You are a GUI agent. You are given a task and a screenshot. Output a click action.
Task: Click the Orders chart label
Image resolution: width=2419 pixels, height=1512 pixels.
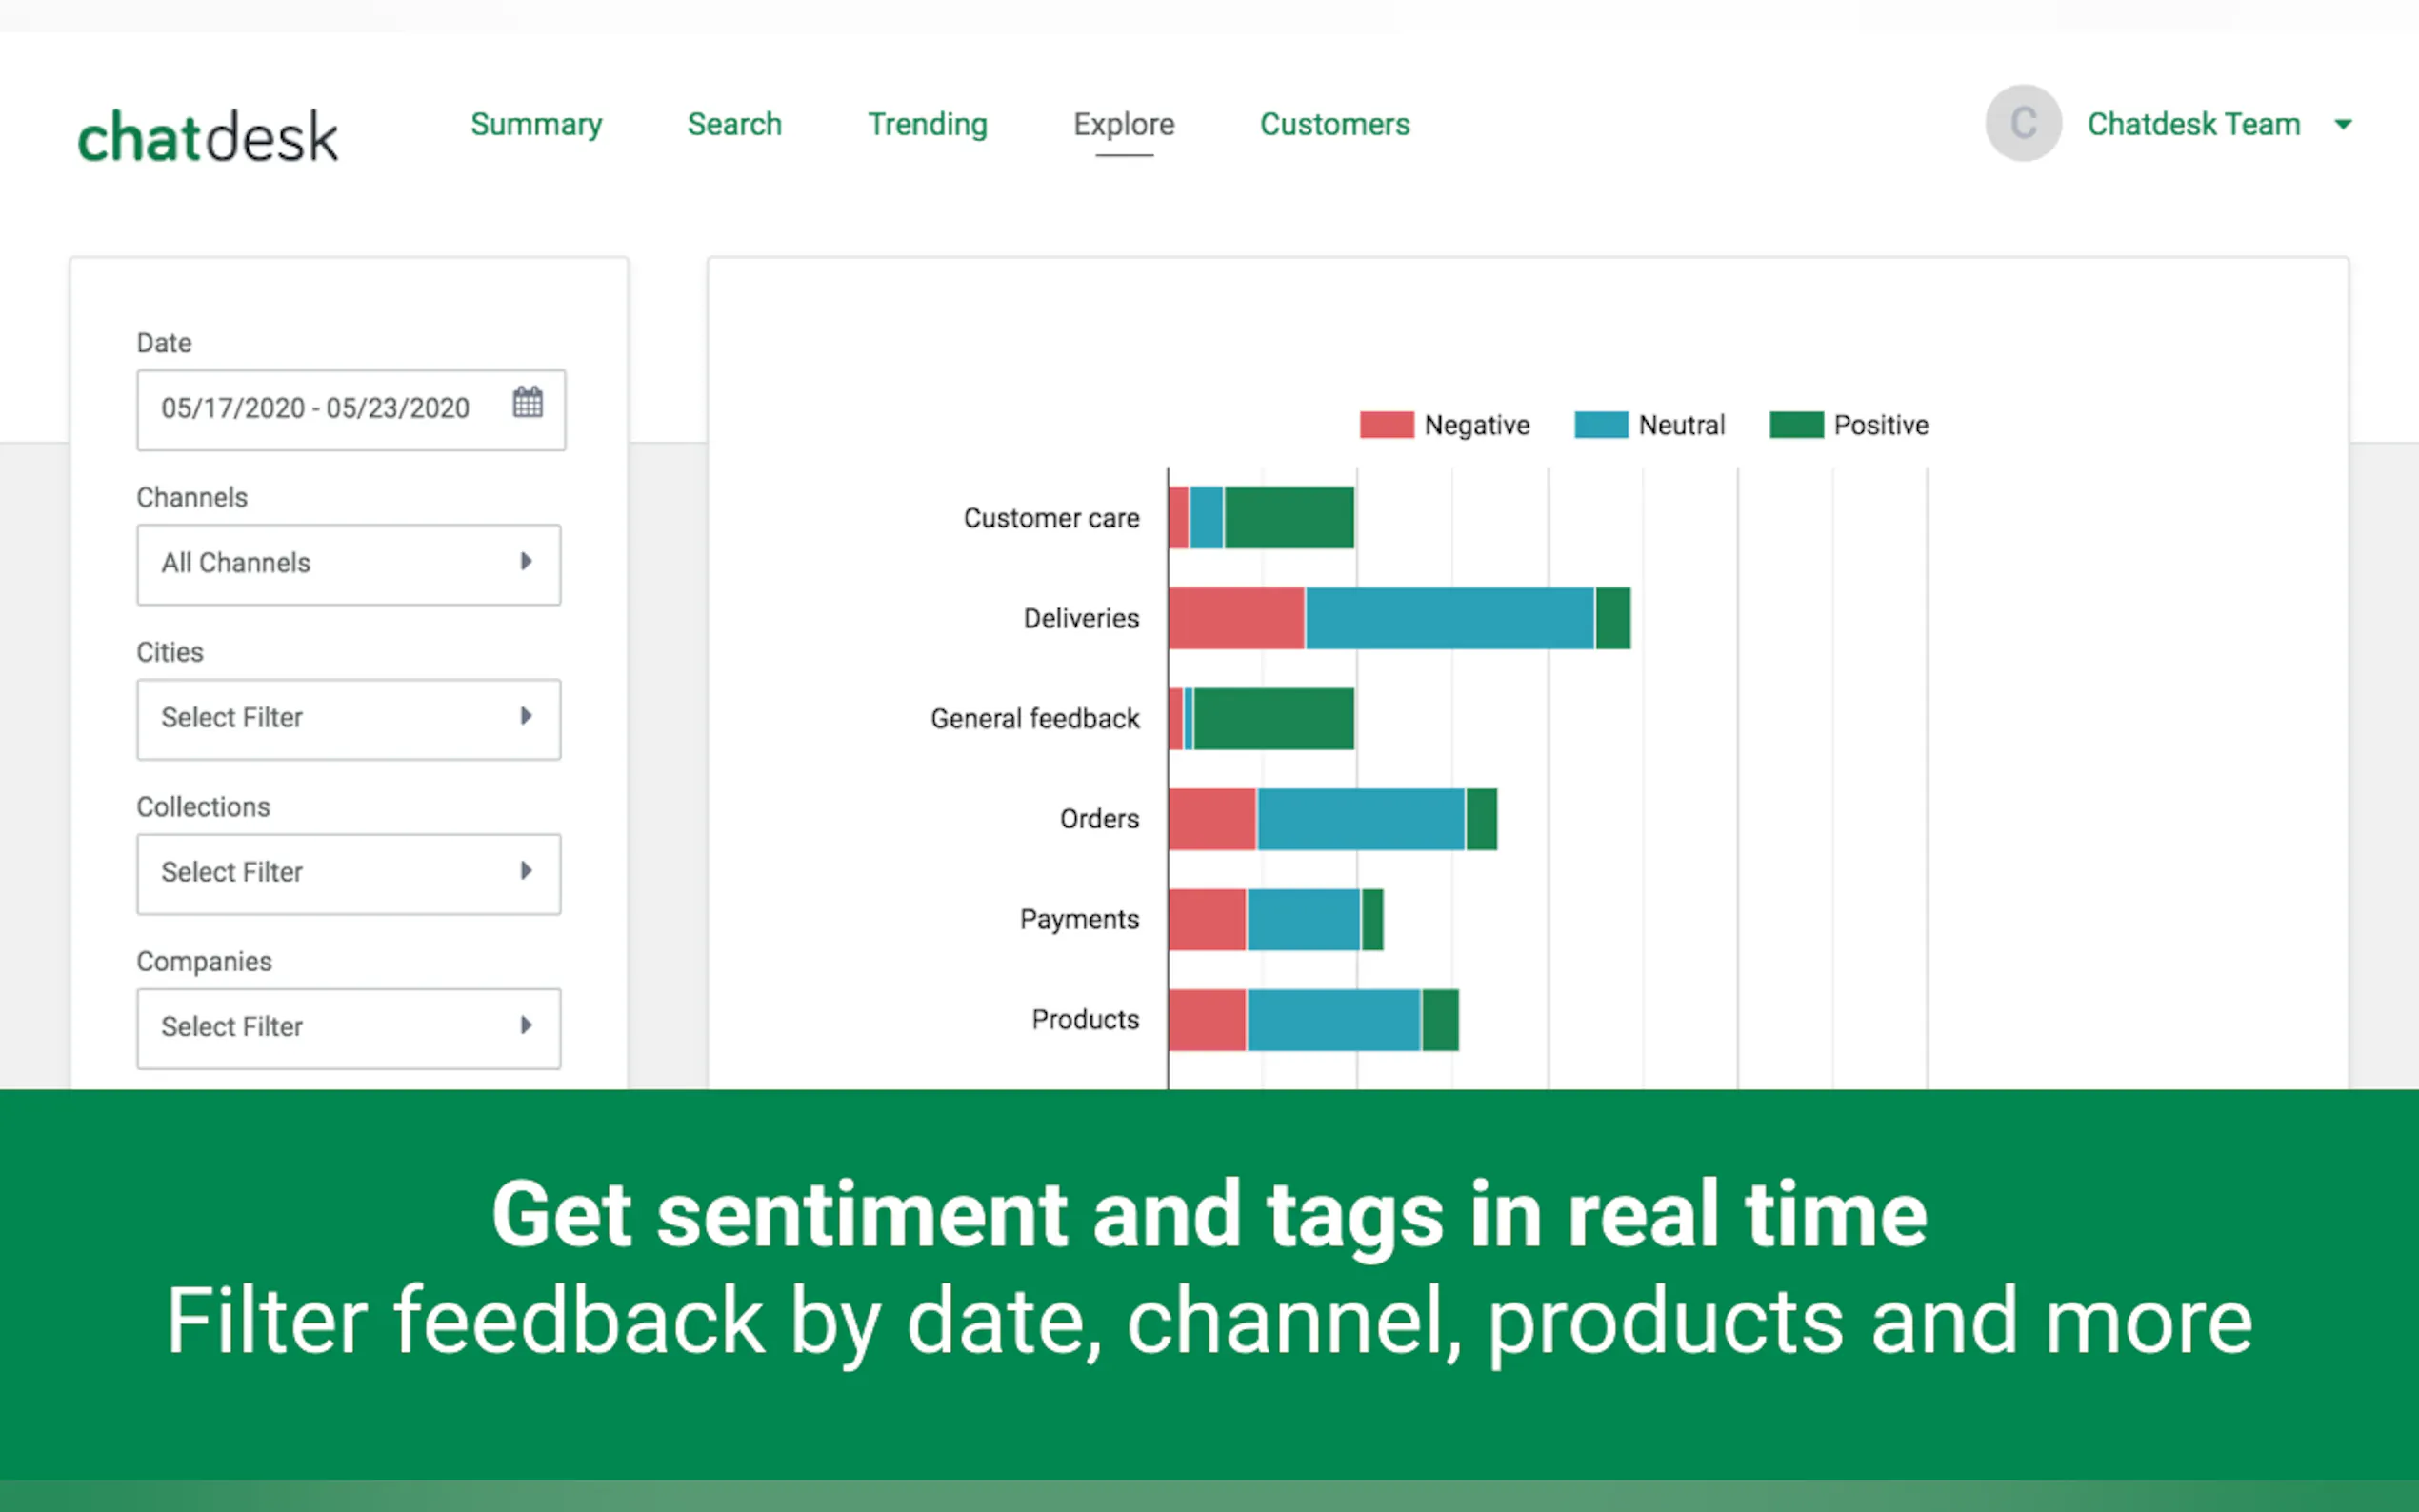pos(1099,819)
